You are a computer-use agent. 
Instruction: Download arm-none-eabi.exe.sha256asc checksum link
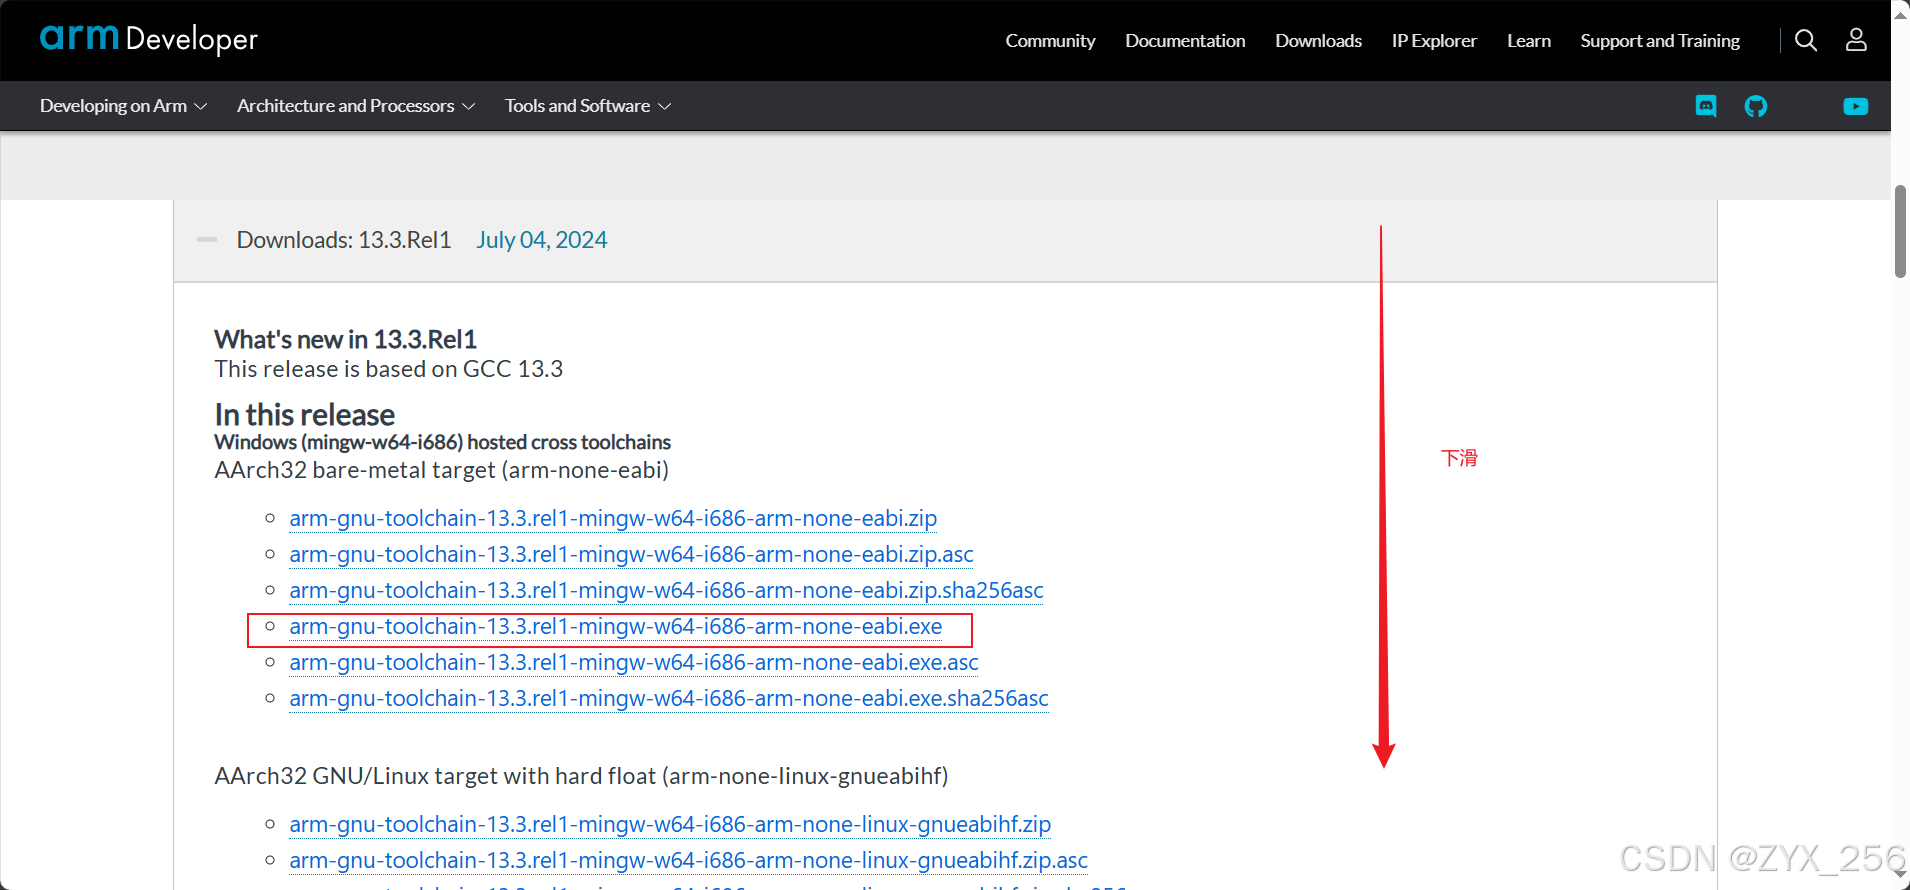tap(669, 698)
